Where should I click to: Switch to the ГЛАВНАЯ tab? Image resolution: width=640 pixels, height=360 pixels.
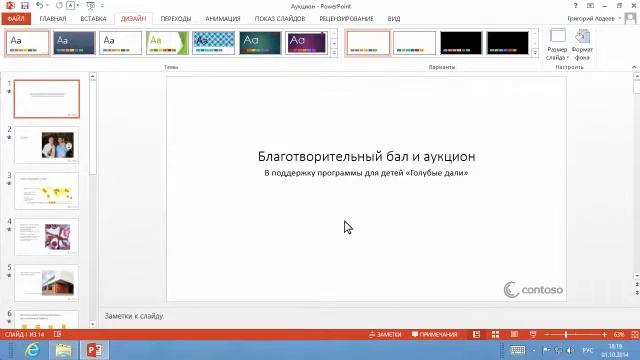pyautogui.click(x=53, y=19)
